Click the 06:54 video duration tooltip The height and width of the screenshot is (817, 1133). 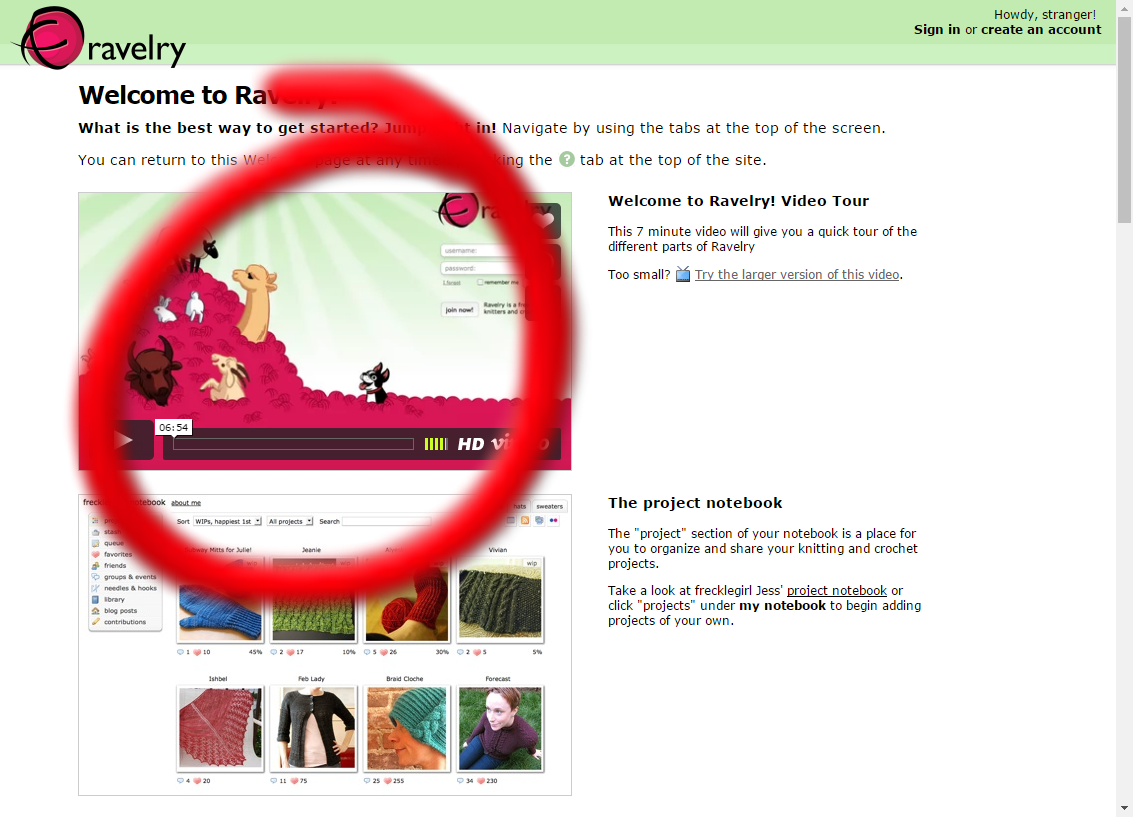click(173, 428)
